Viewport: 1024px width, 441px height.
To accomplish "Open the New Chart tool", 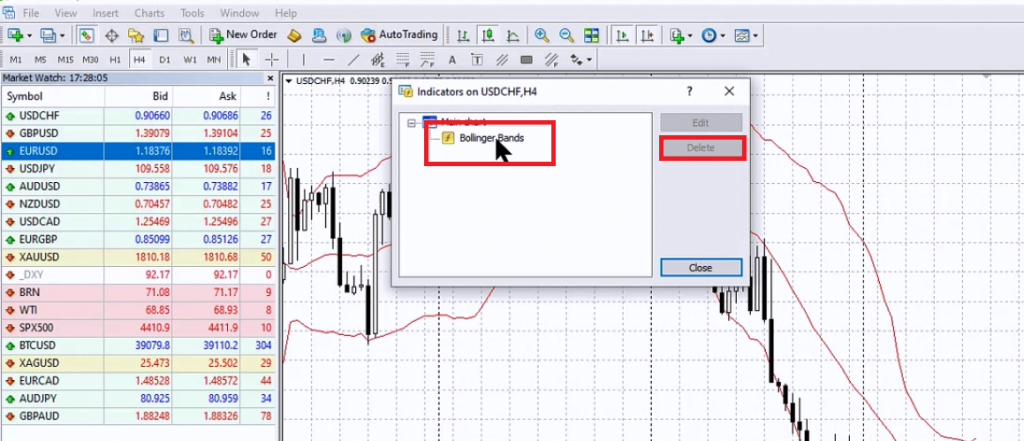I will click(16, 35).
